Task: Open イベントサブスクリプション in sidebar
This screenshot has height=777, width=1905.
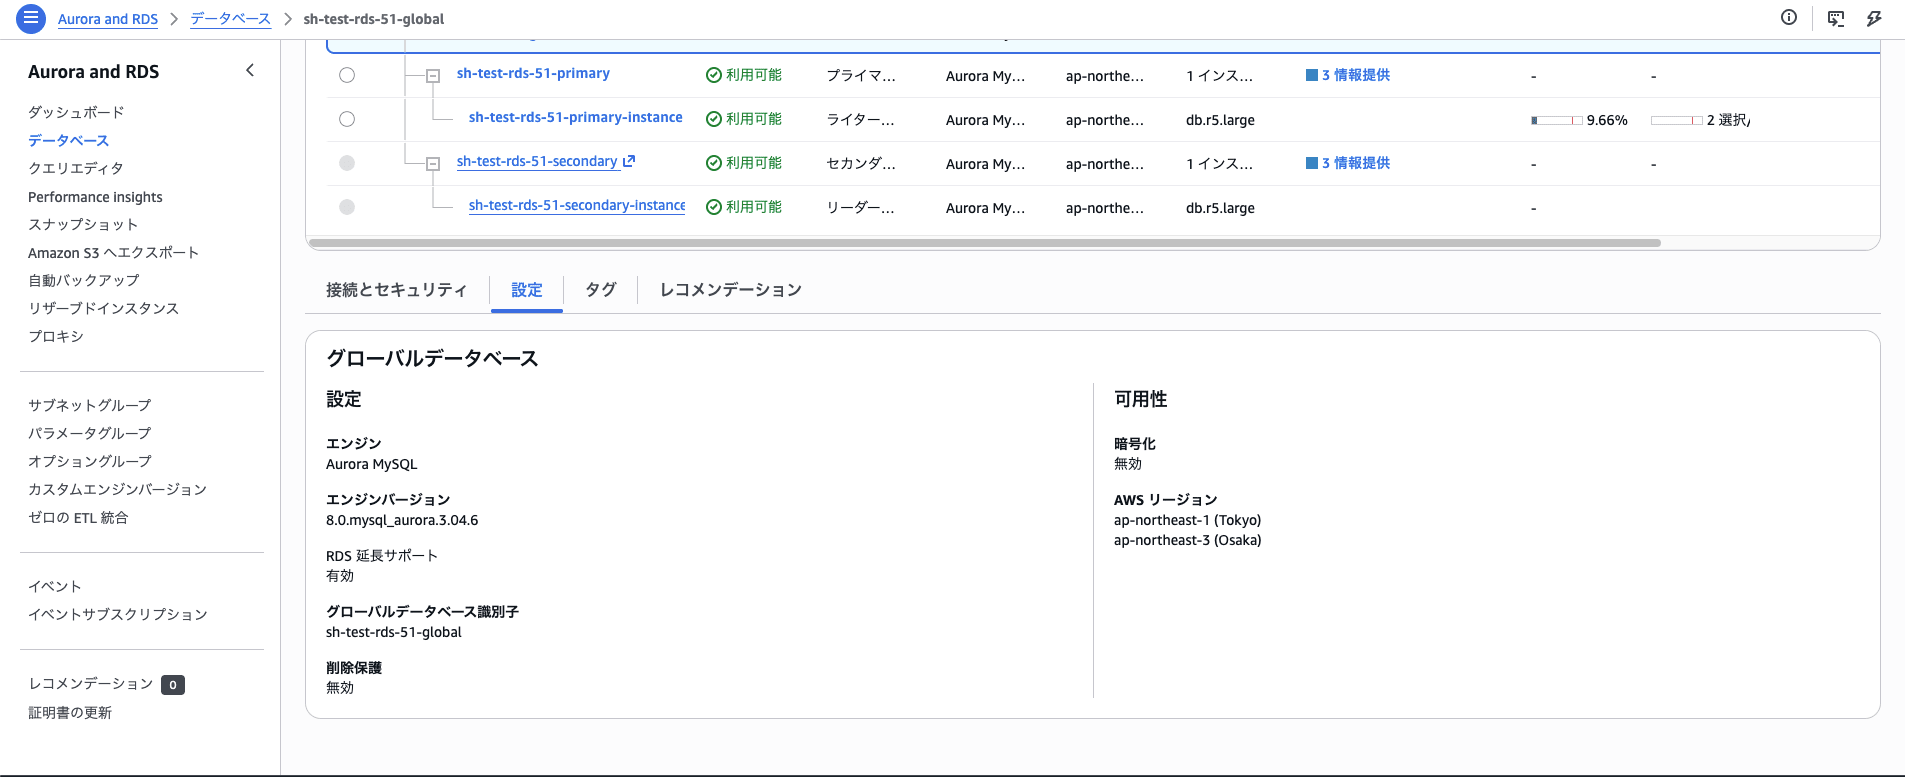Action: click(x=118, y=614)
